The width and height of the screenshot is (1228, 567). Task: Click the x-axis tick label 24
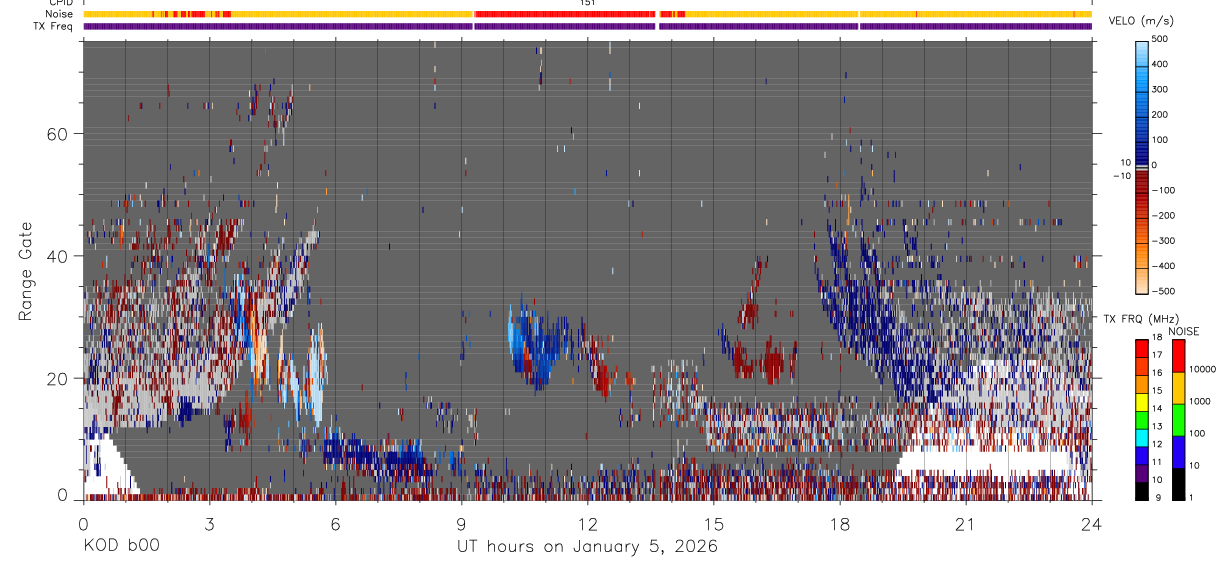(1092, 523)
